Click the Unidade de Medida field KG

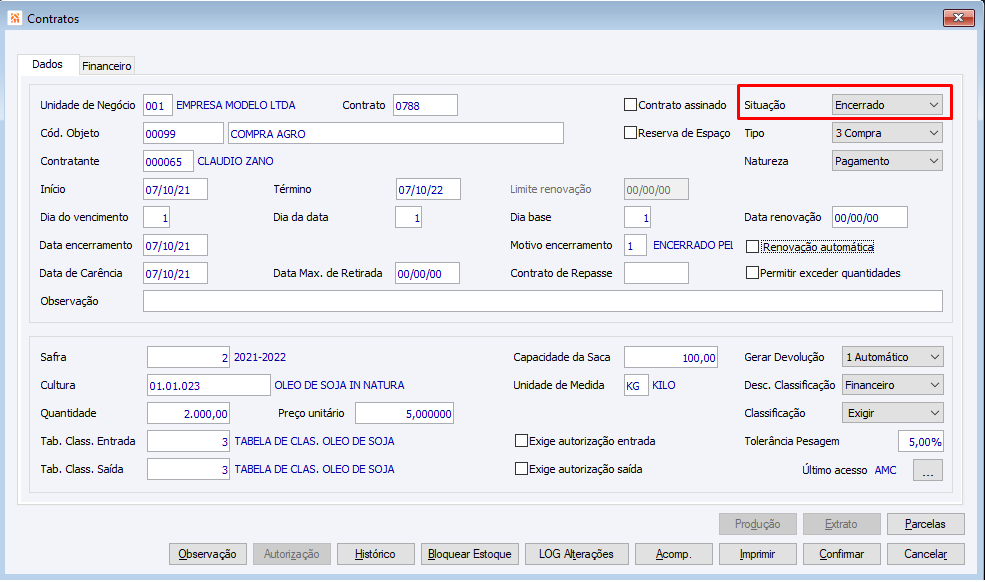tap(636, 385)
